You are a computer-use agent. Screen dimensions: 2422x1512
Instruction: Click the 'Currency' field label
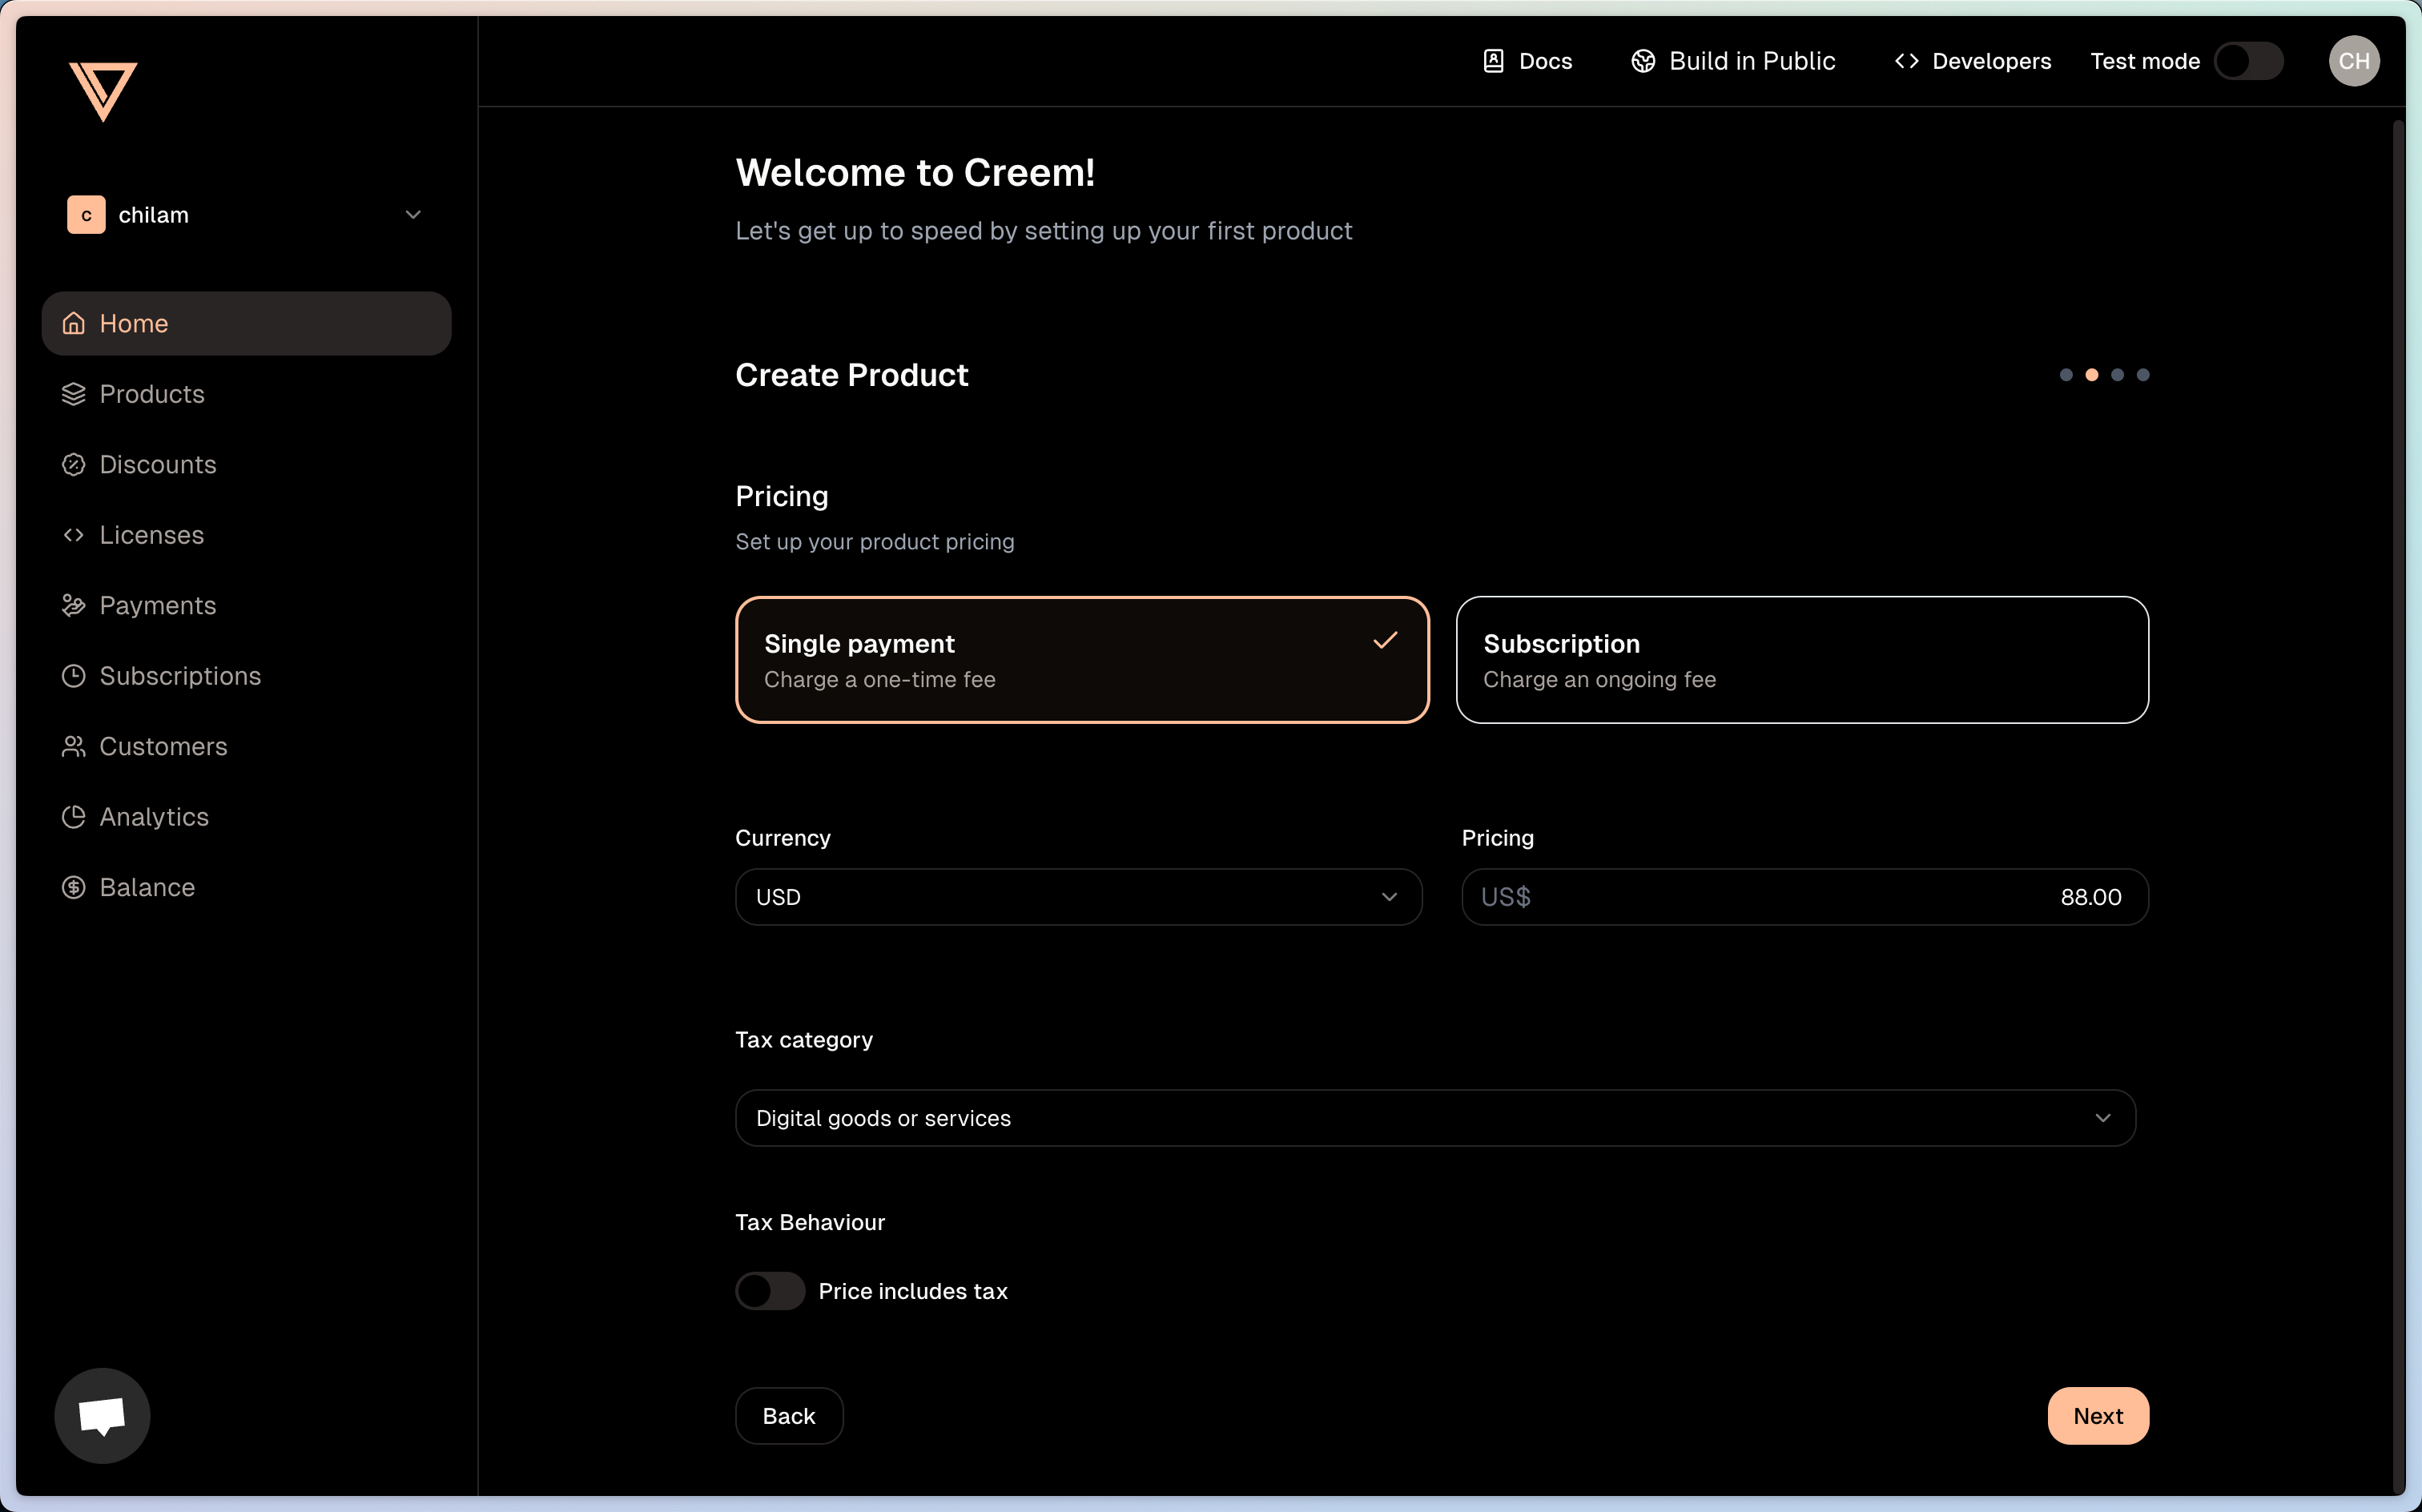point(783,838)
